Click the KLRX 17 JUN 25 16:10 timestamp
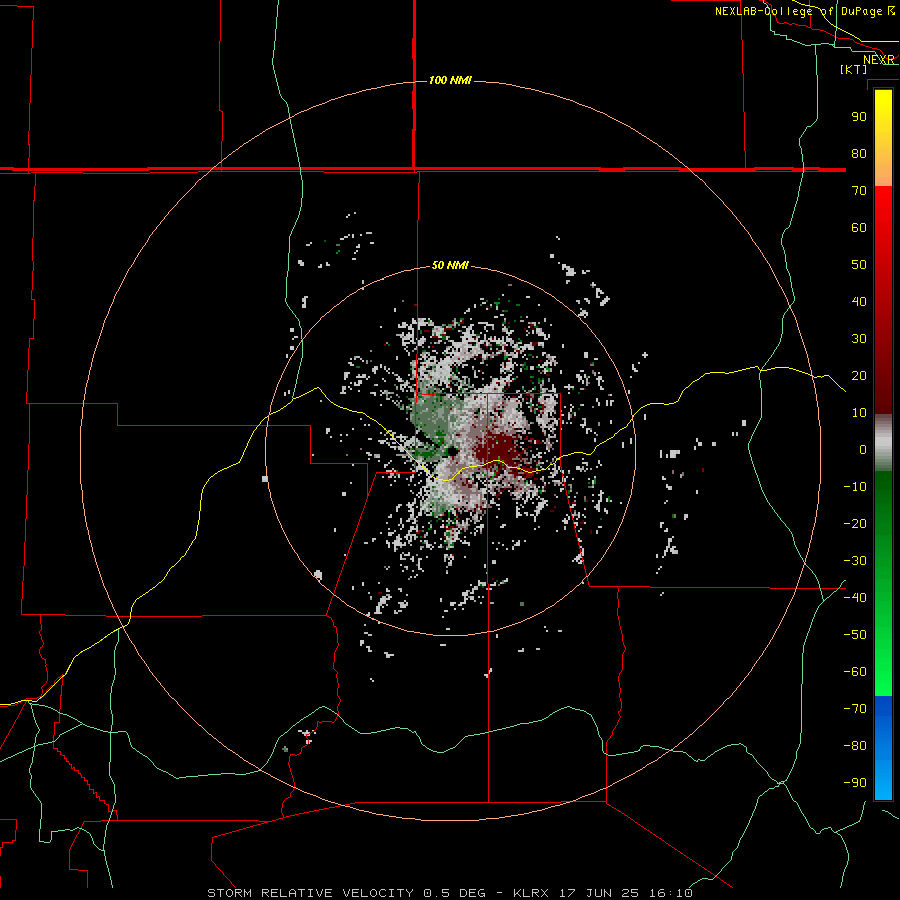900x900 pixels. coord(603,893)
